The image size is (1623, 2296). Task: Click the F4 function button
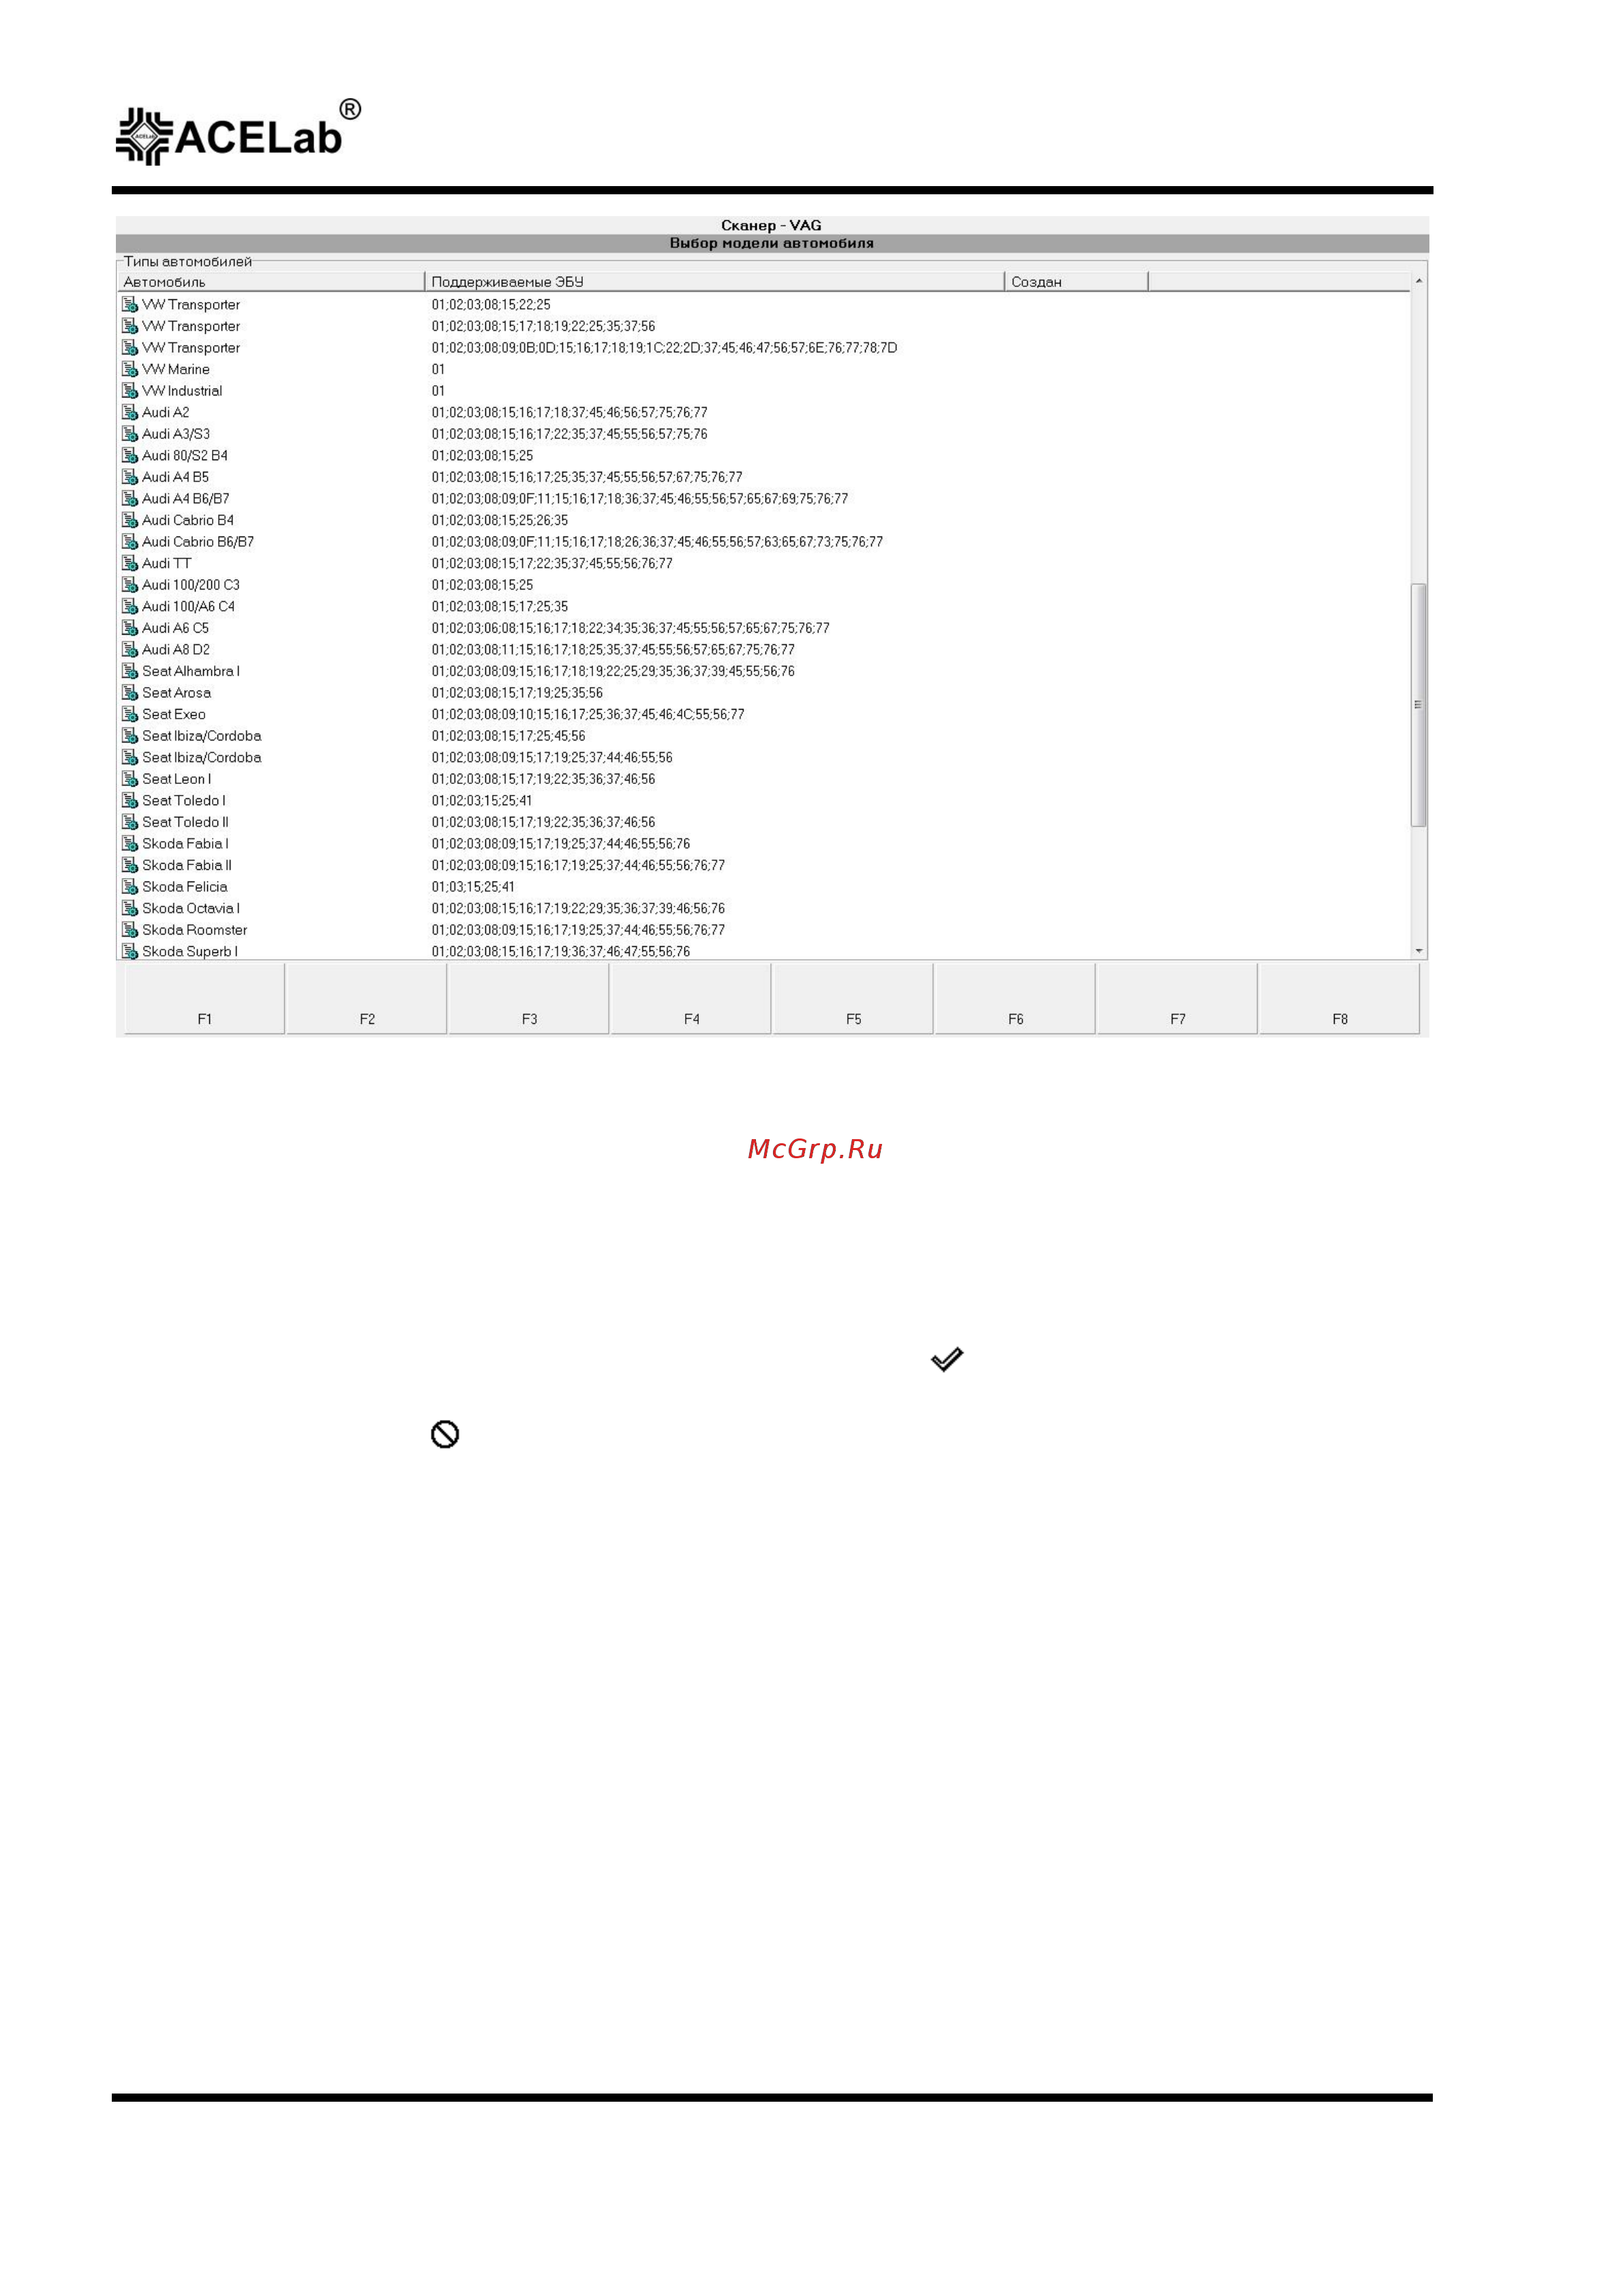point(691,998)
